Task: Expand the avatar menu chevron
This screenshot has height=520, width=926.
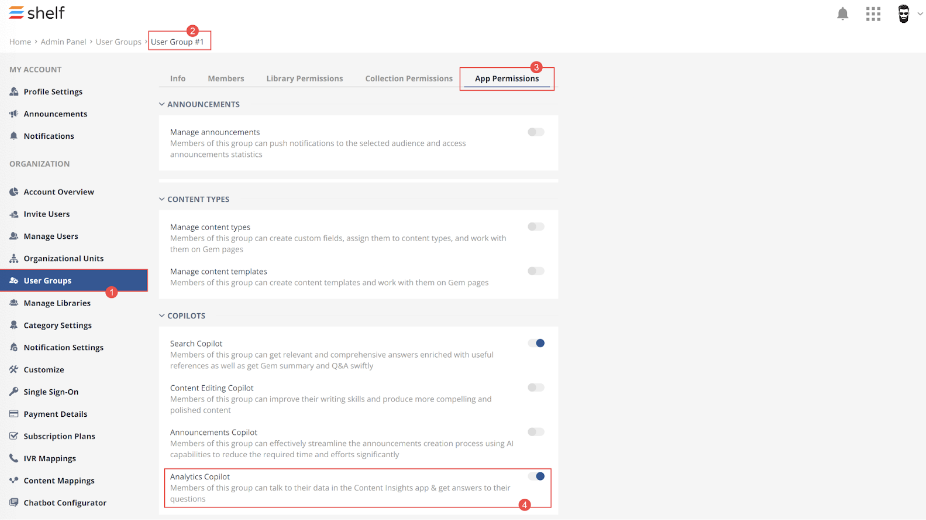Action: (920, 14)
